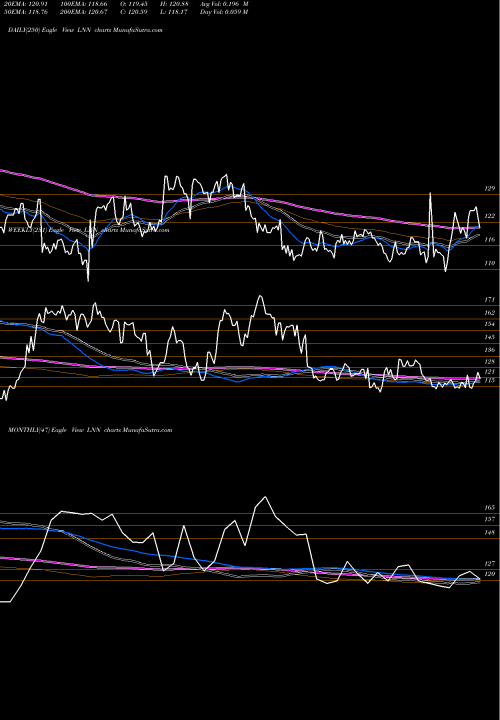500x720 pixels.
Task: Click the 171 price label on weekly chart
Action: [x=489, y=300]
